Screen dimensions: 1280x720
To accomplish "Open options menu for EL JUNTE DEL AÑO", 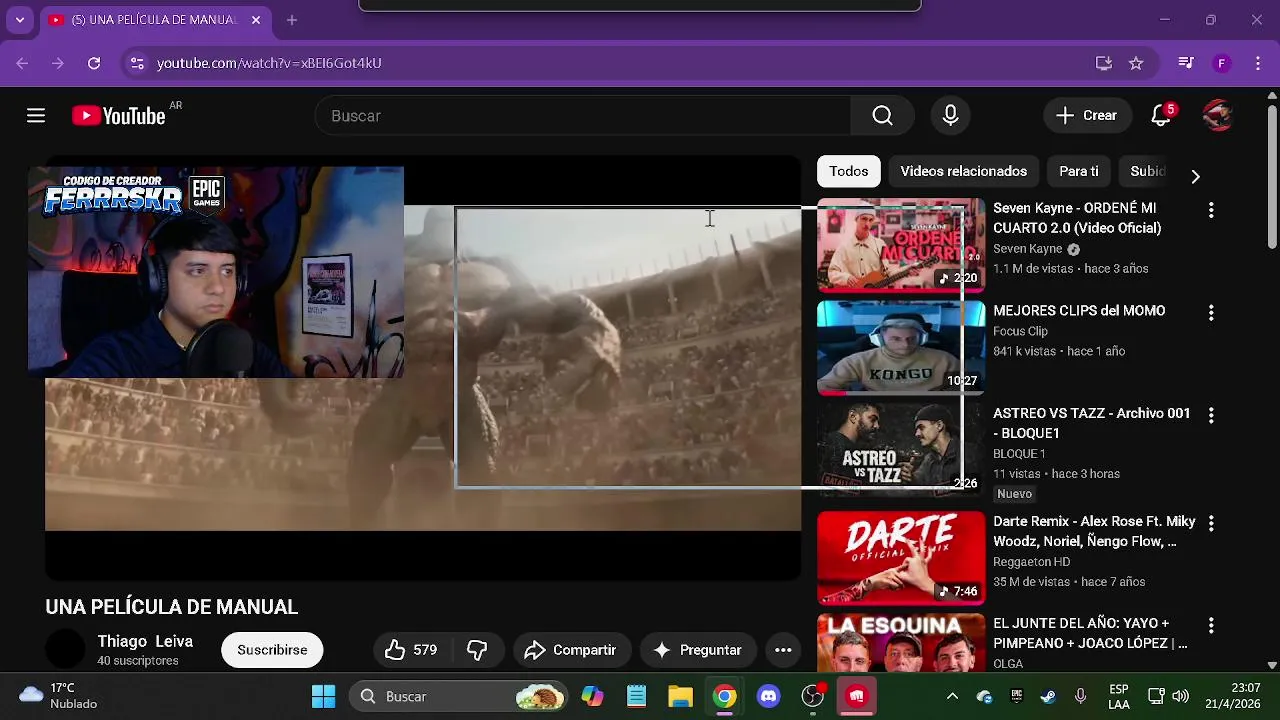I will tap(1211, 625).
